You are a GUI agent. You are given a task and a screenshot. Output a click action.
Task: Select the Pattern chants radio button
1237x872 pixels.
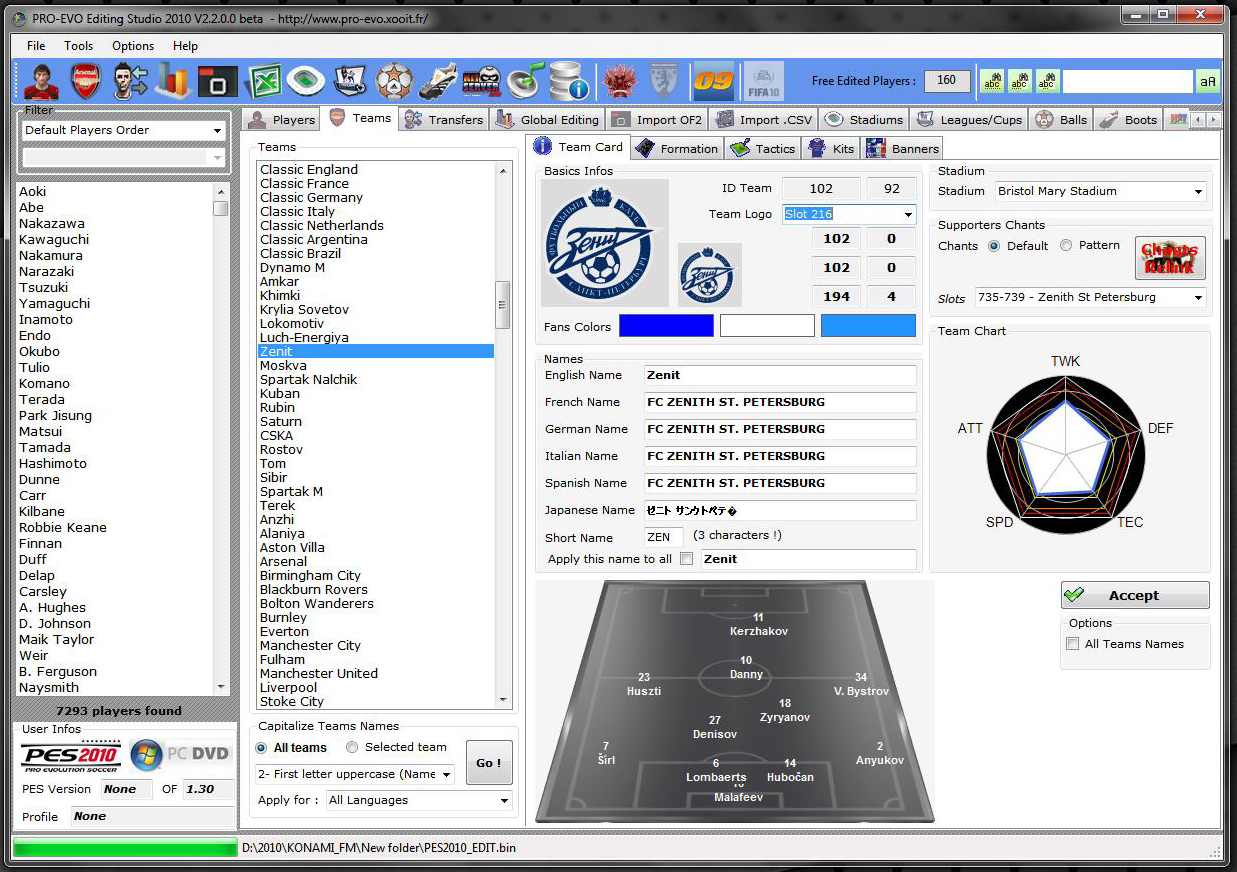click(1066, 246)
